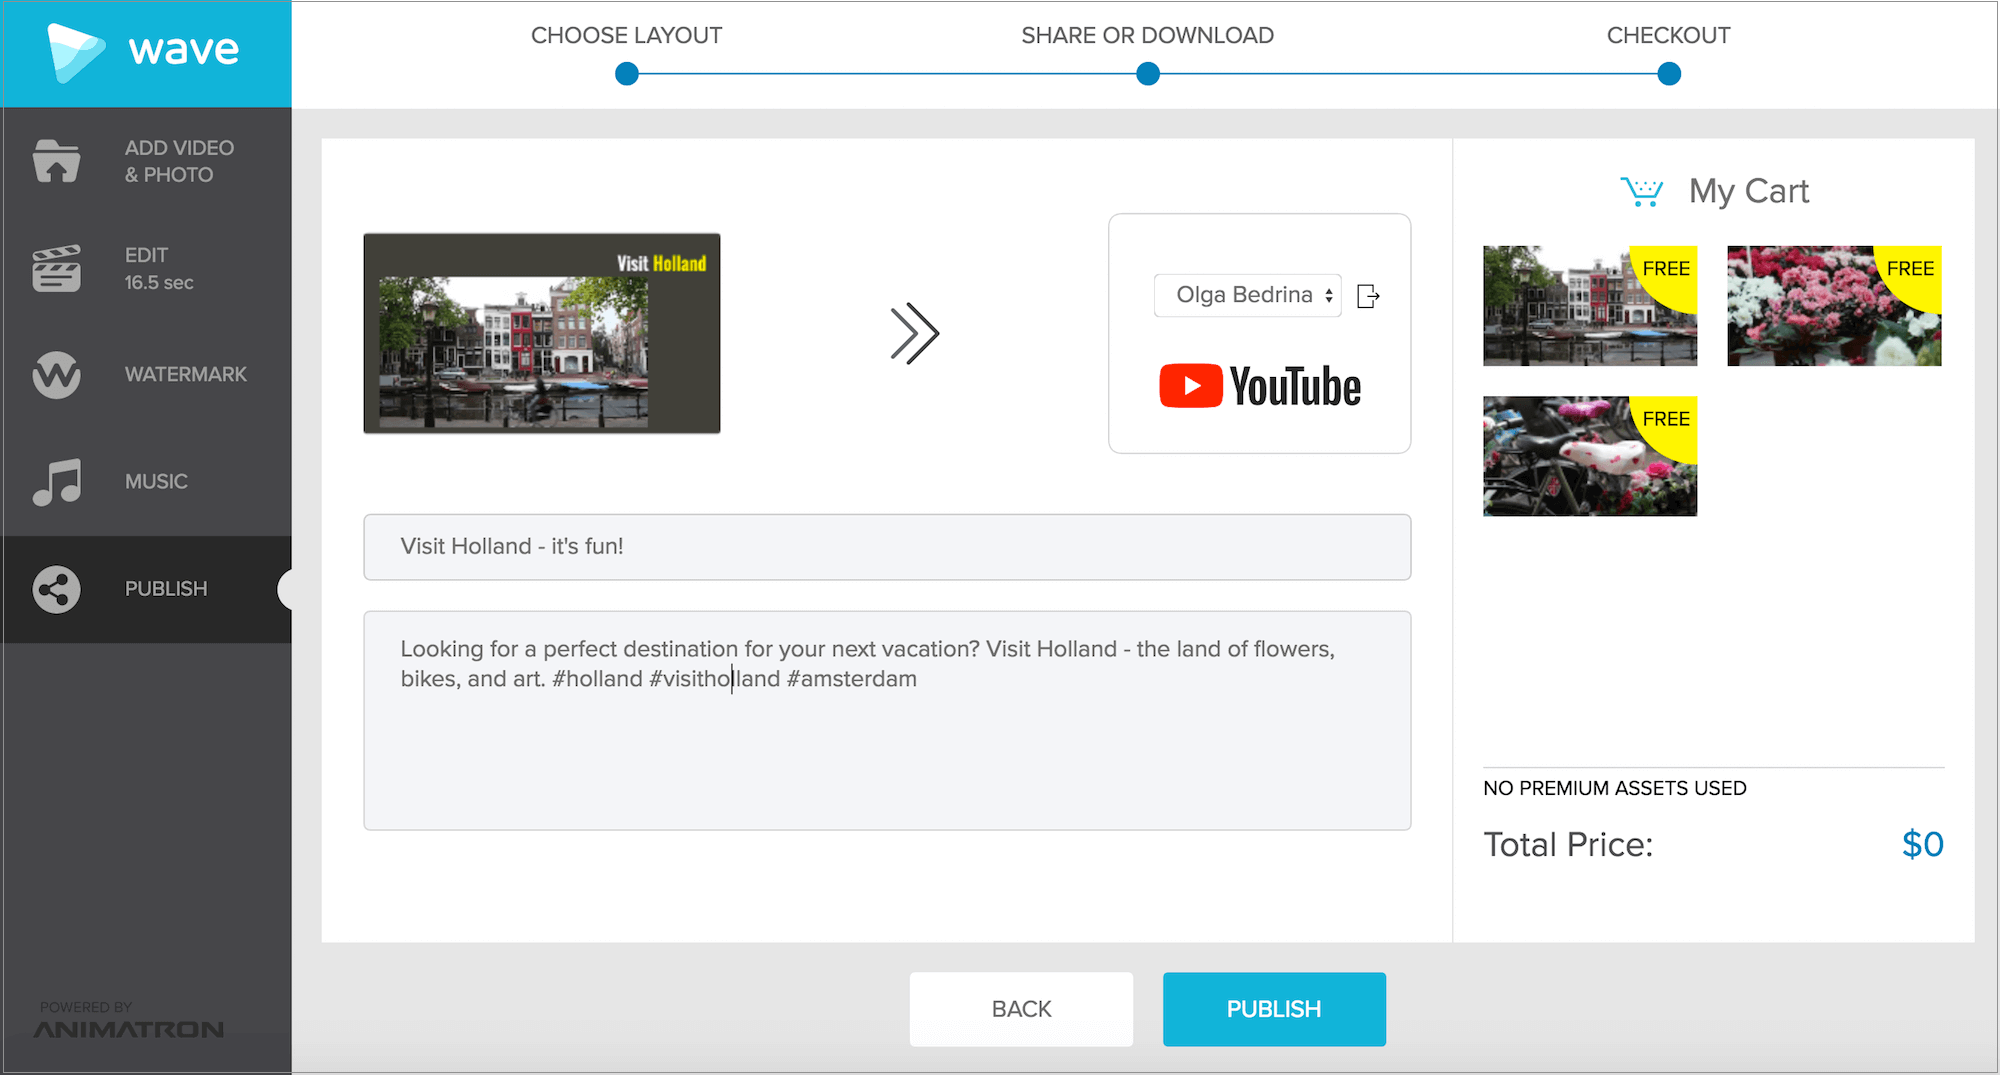Switch to the Watermark section
Screen dimensions: 2000x1075
click(x=146, y=375)
